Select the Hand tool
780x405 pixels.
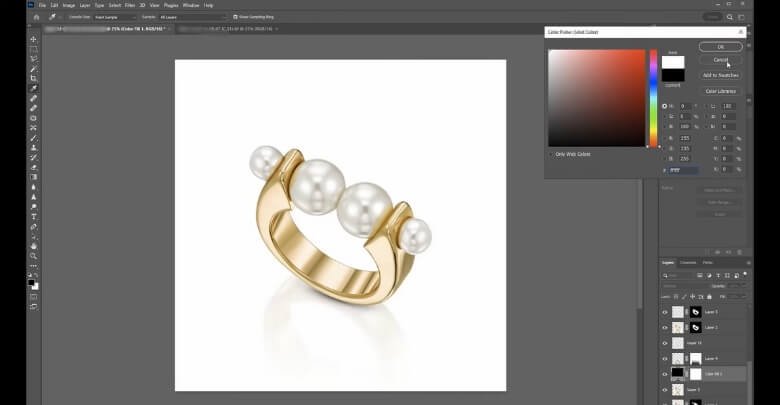click(33, 246)
